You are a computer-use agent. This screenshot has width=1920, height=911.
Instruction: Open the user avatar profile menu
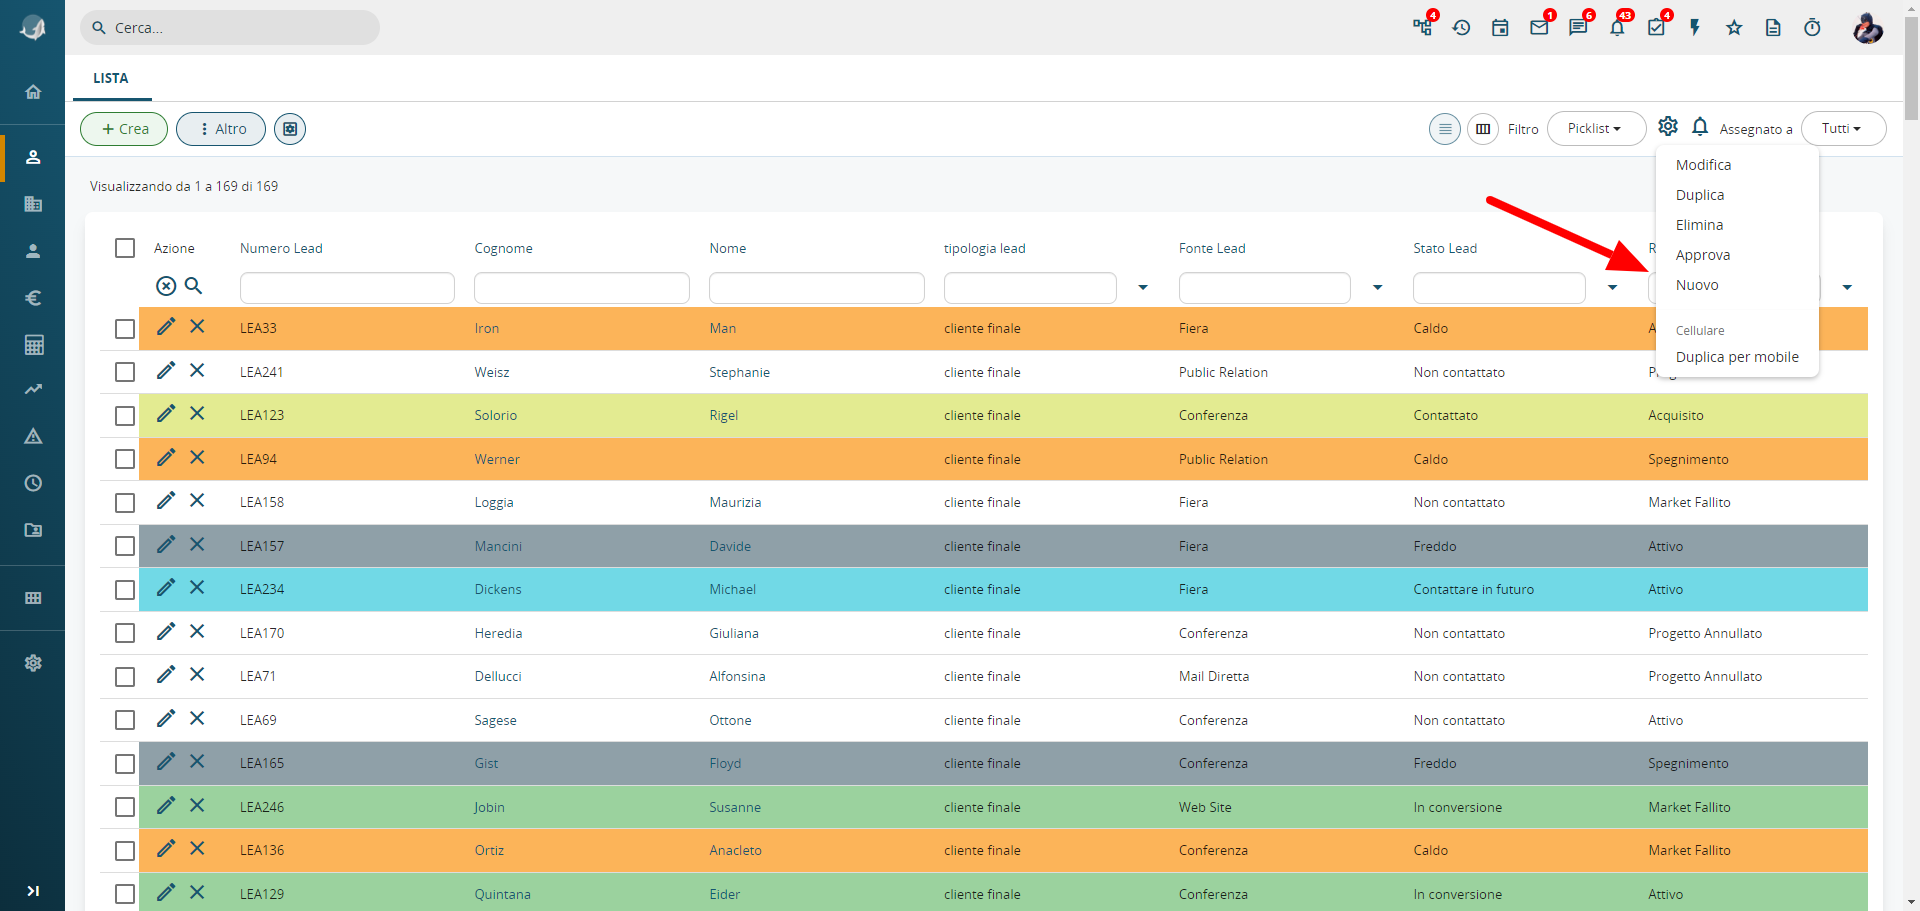(x=1867, y=28)
